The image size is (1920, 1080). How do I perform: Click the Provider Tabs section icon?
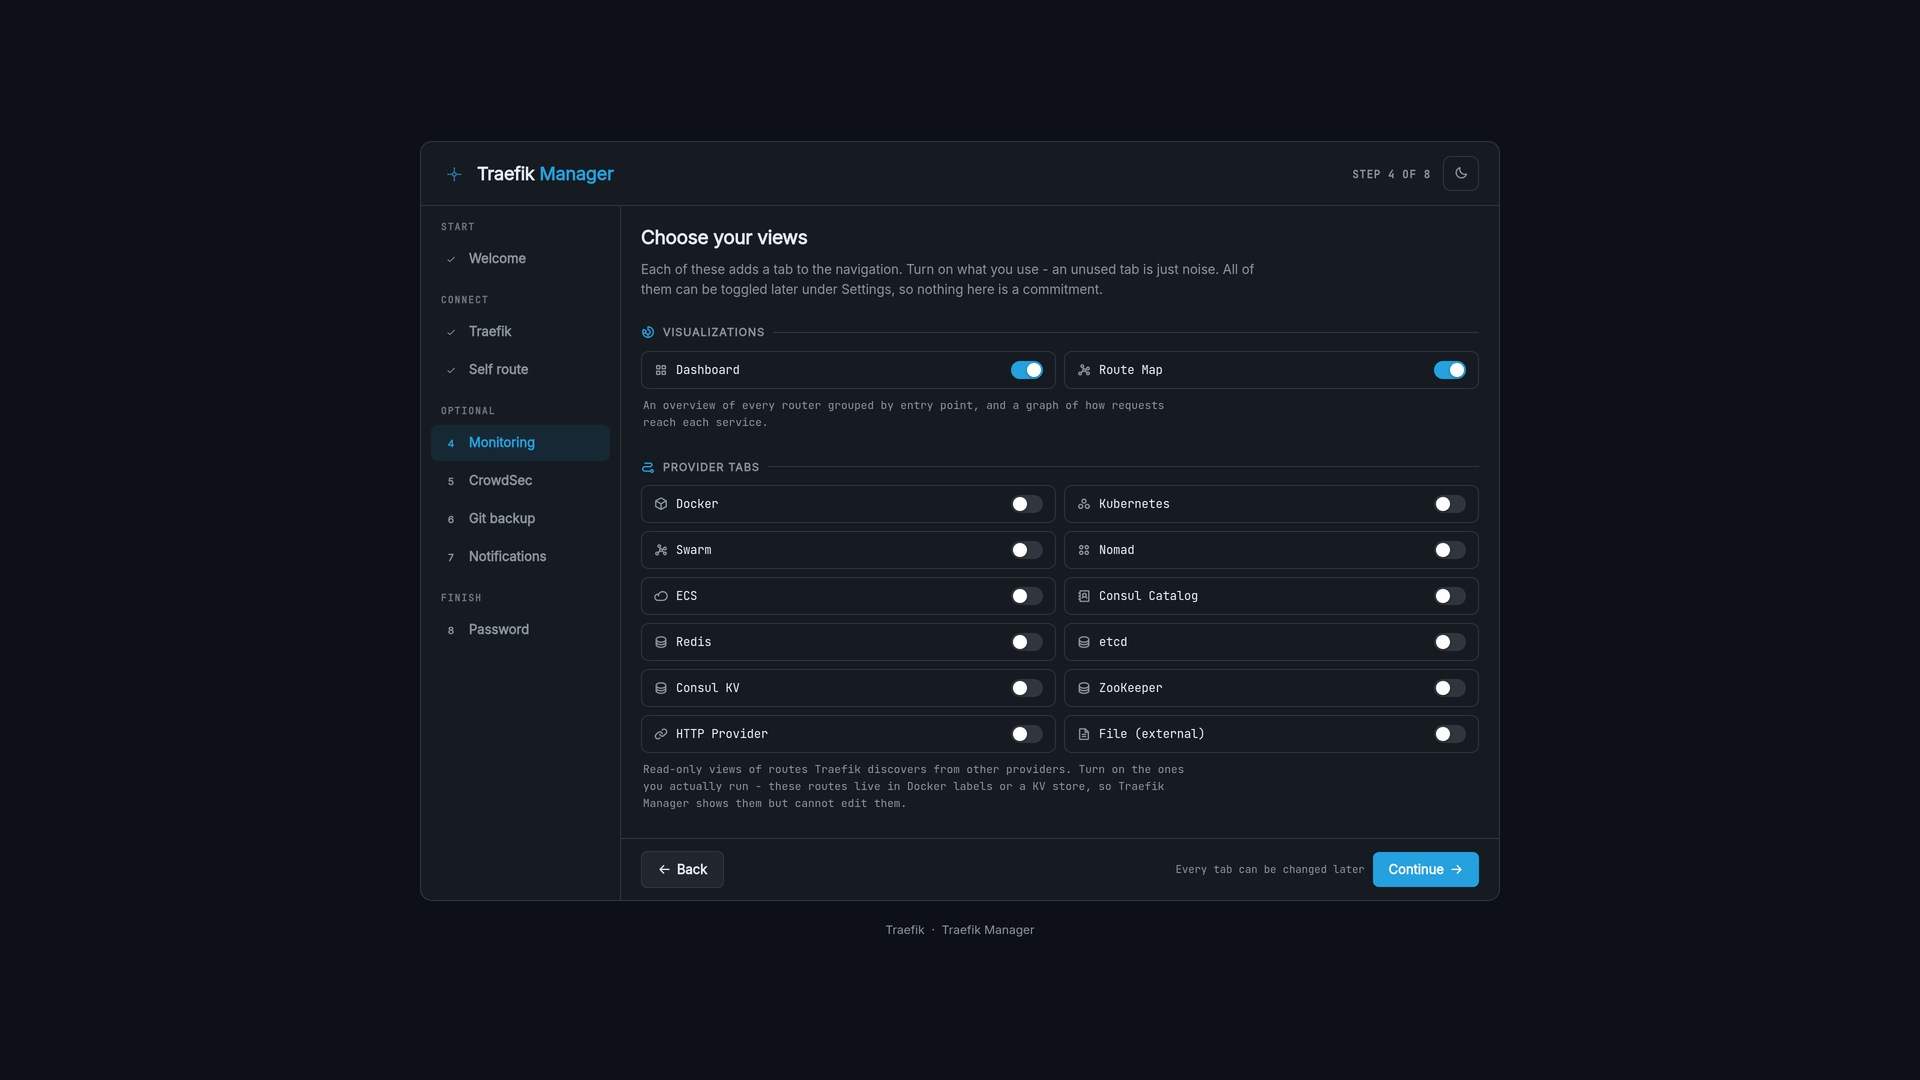[648, 467]
